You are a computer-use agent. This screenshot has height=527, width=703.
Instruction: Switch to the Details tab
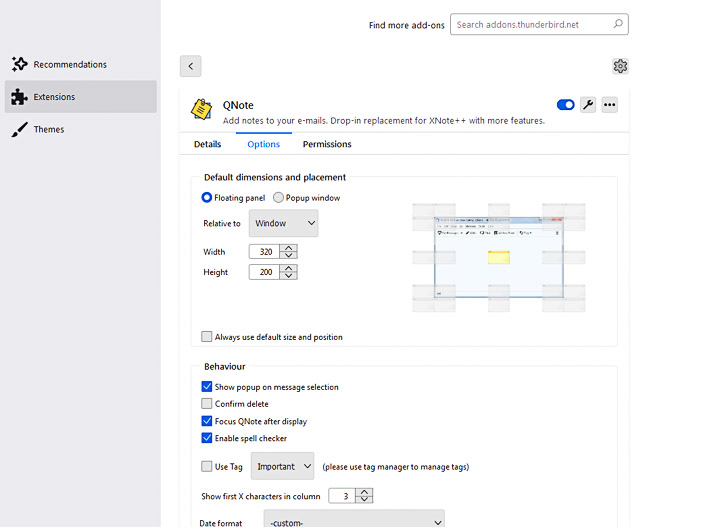tap(208, 144)
